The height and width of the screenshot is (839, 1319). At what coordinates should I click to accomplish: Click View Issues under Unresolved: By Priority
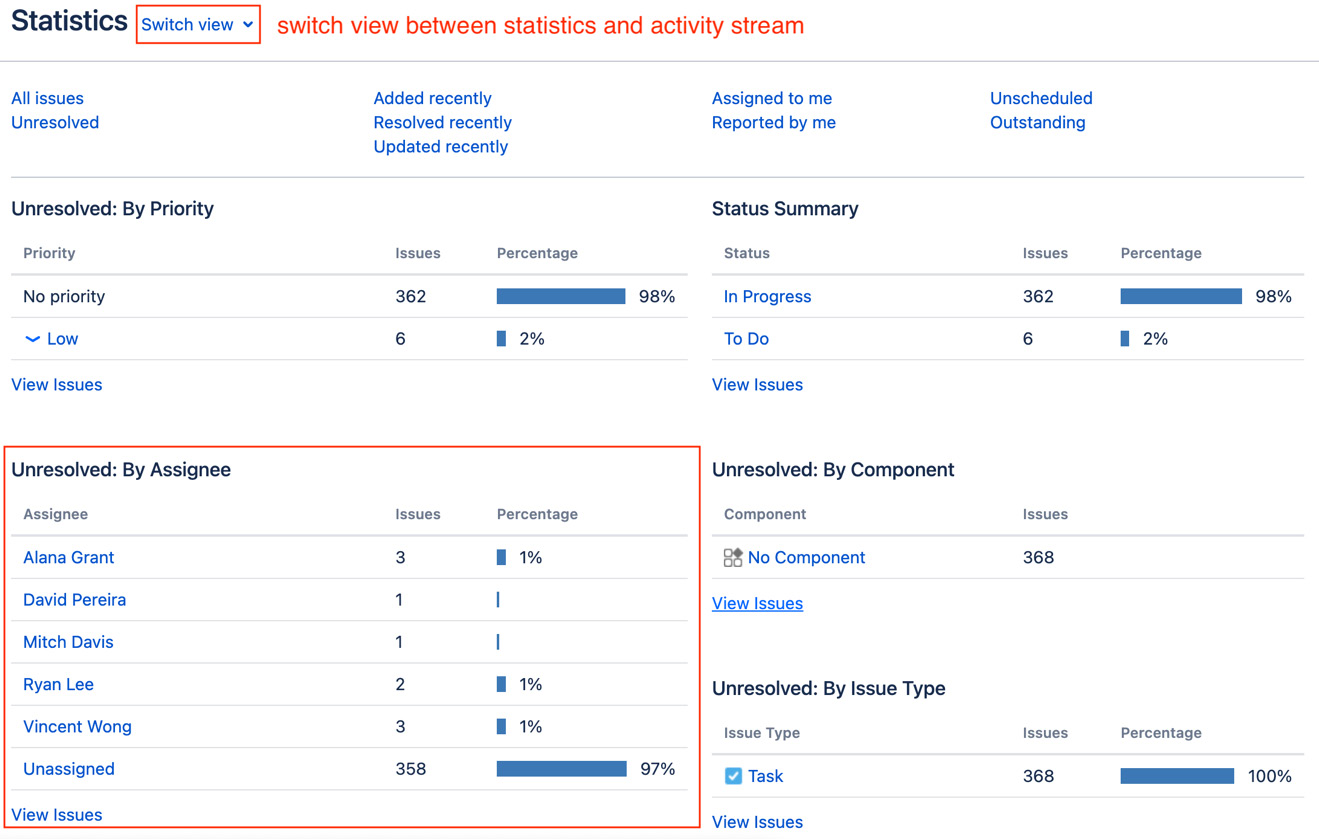point(56,384)
